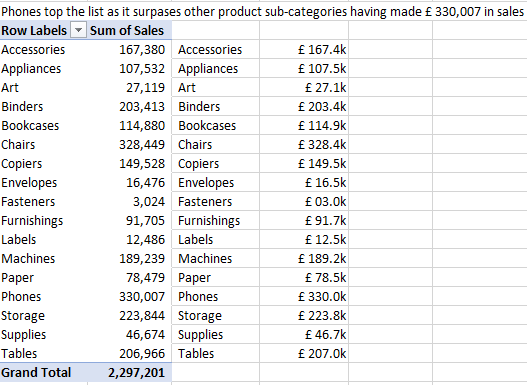Select the Binders pivot row label
The height and width of the screenshot is (385, 527).
click(22, 107)
